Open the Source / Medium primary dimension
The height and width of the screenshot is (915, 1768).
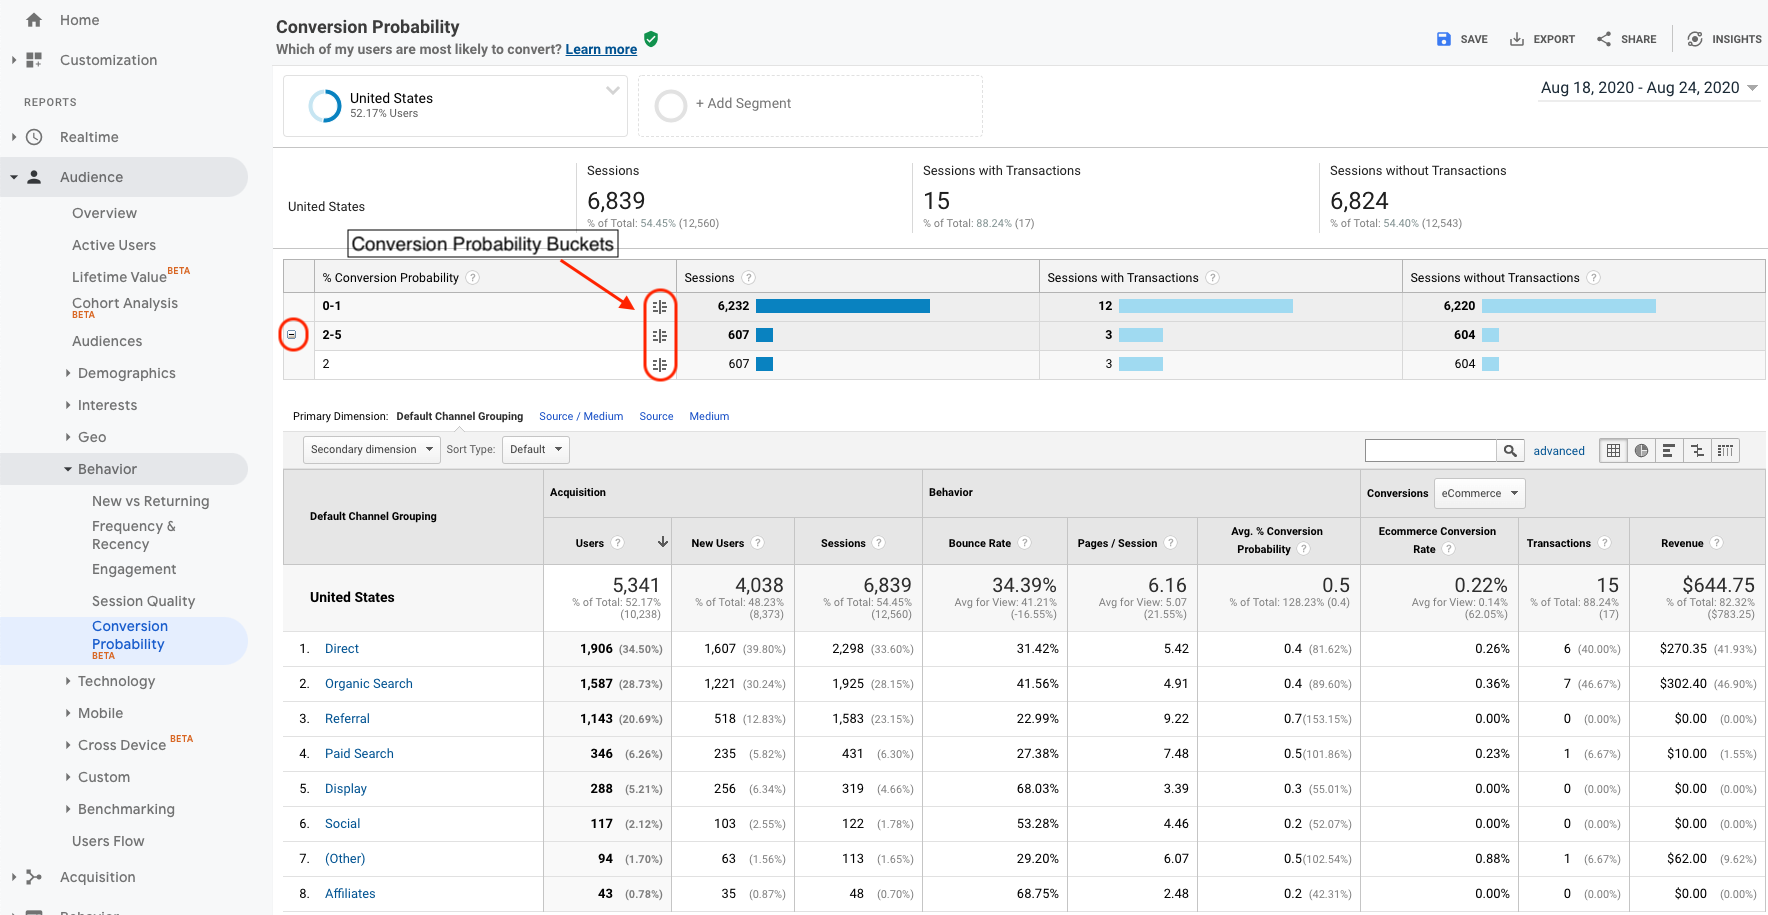[581, 416]
